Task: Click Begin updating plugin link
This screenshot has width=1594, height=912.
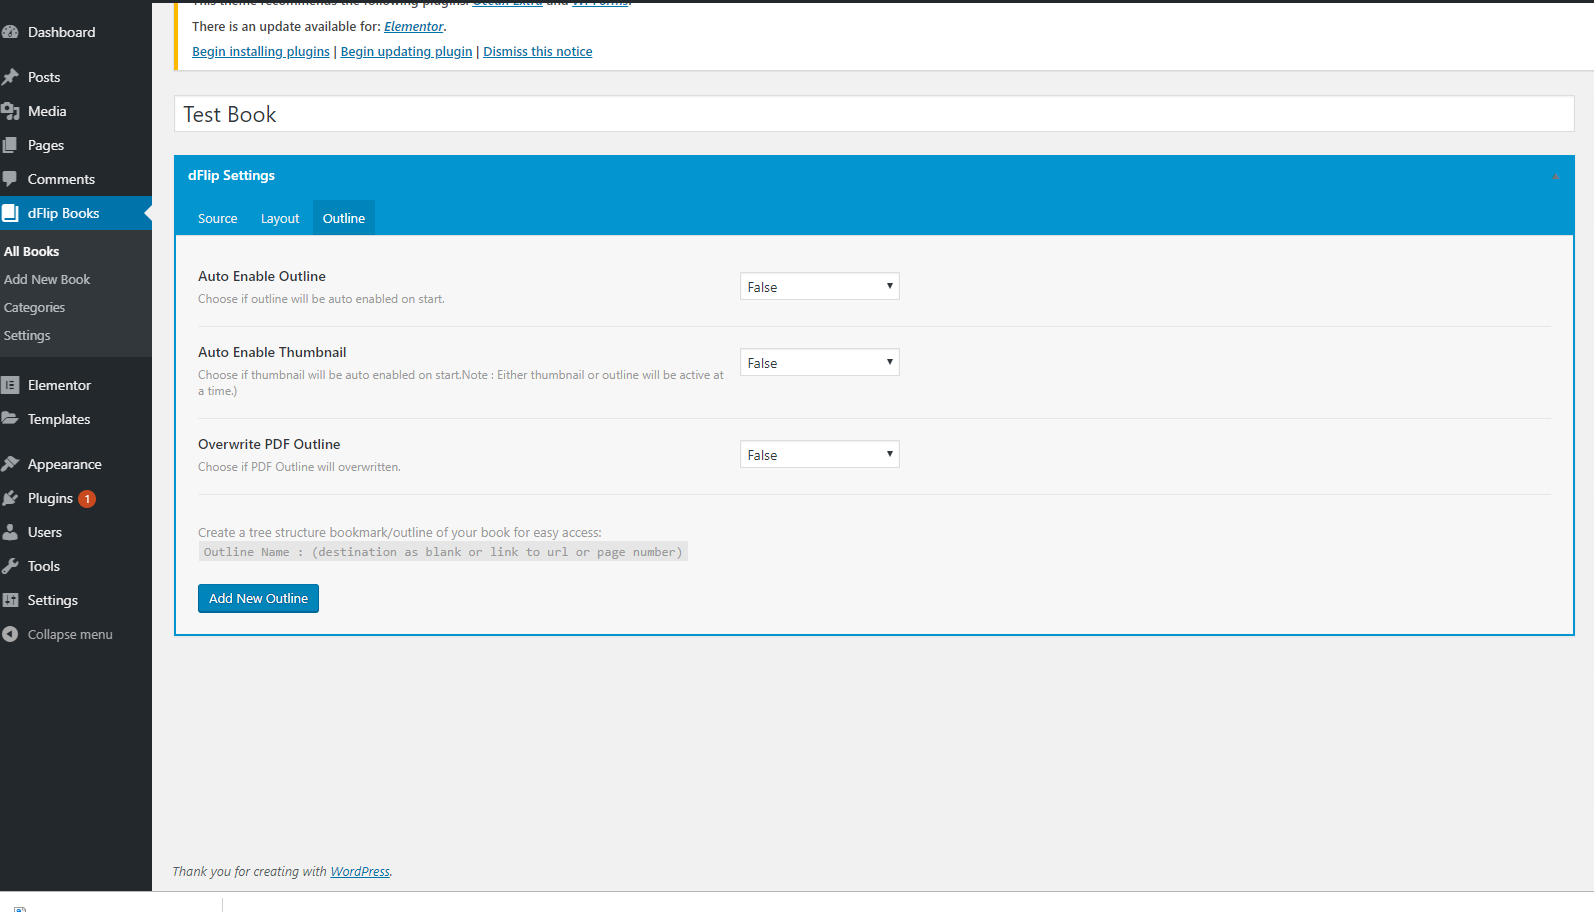Action: click(x=406, y=51)
